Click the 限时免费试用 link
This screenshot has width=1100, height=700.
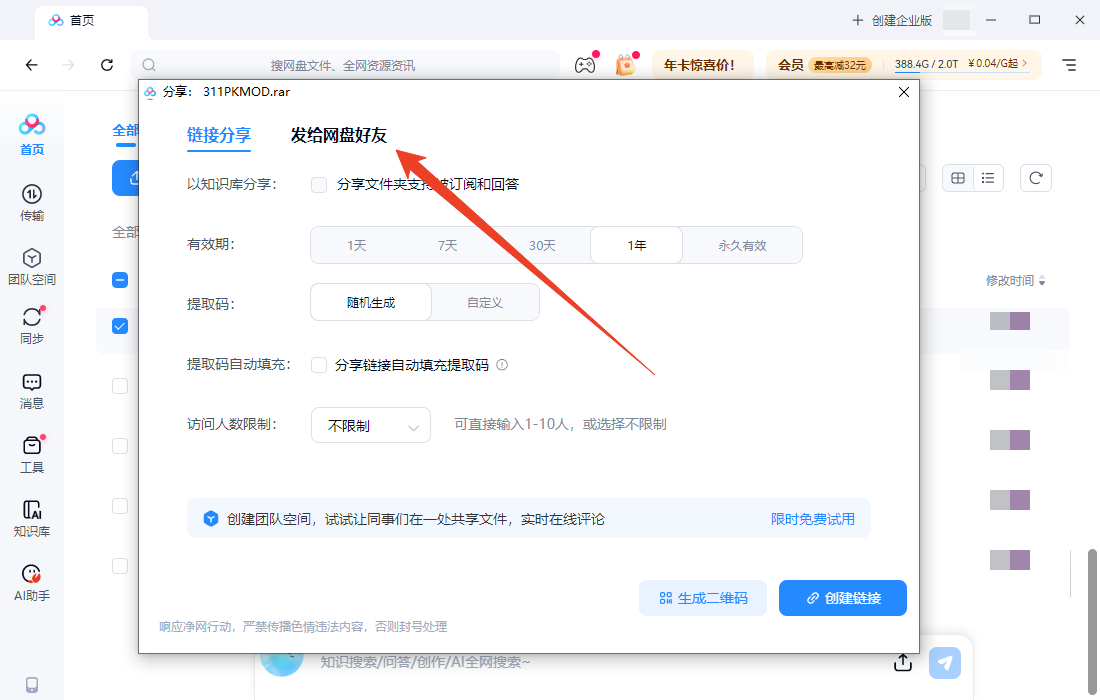click(813, 518)
